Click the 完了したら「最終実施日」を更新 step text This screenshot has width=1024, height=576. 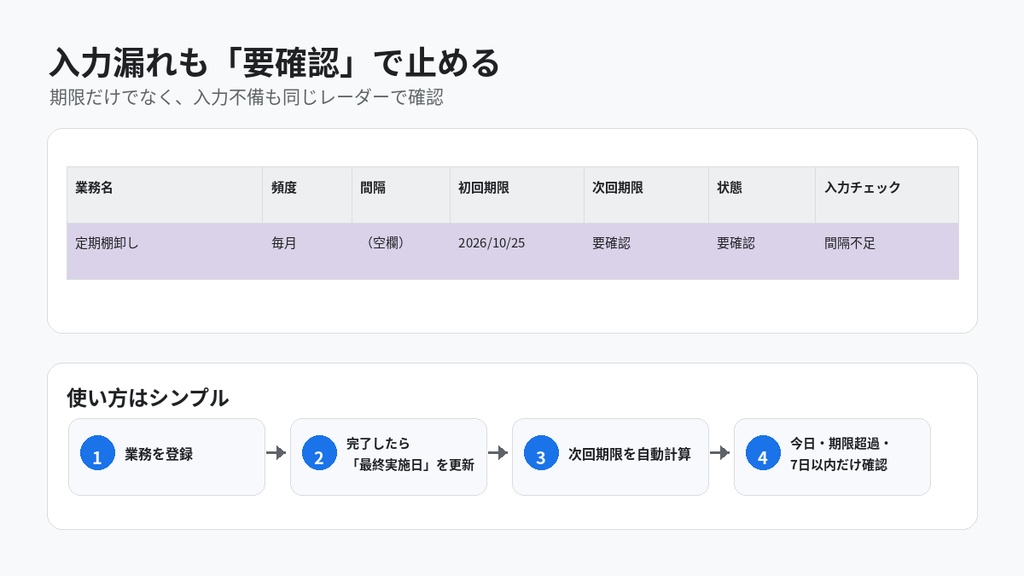[x=410, y=454]
